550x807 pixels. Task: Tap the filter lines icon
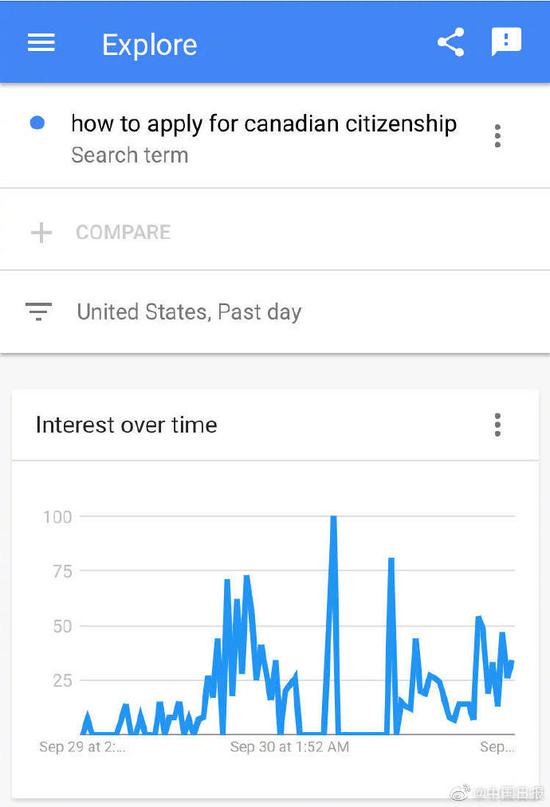39,312
